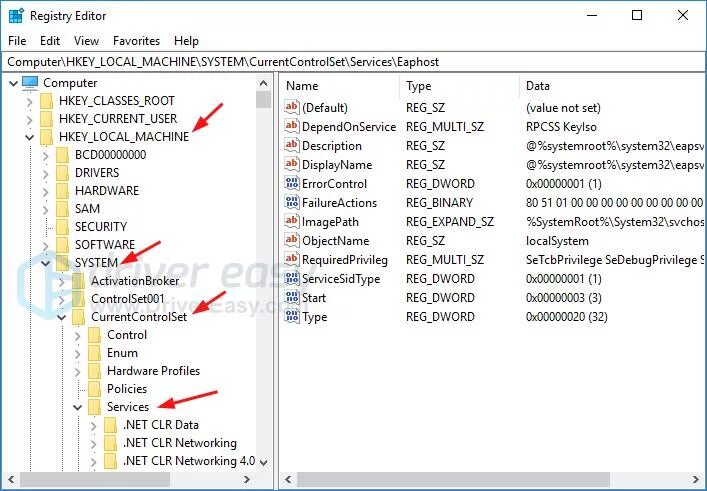Click the SECURITY folder icon
Viewport: 707px width, 491px height.
click(62, 227)
